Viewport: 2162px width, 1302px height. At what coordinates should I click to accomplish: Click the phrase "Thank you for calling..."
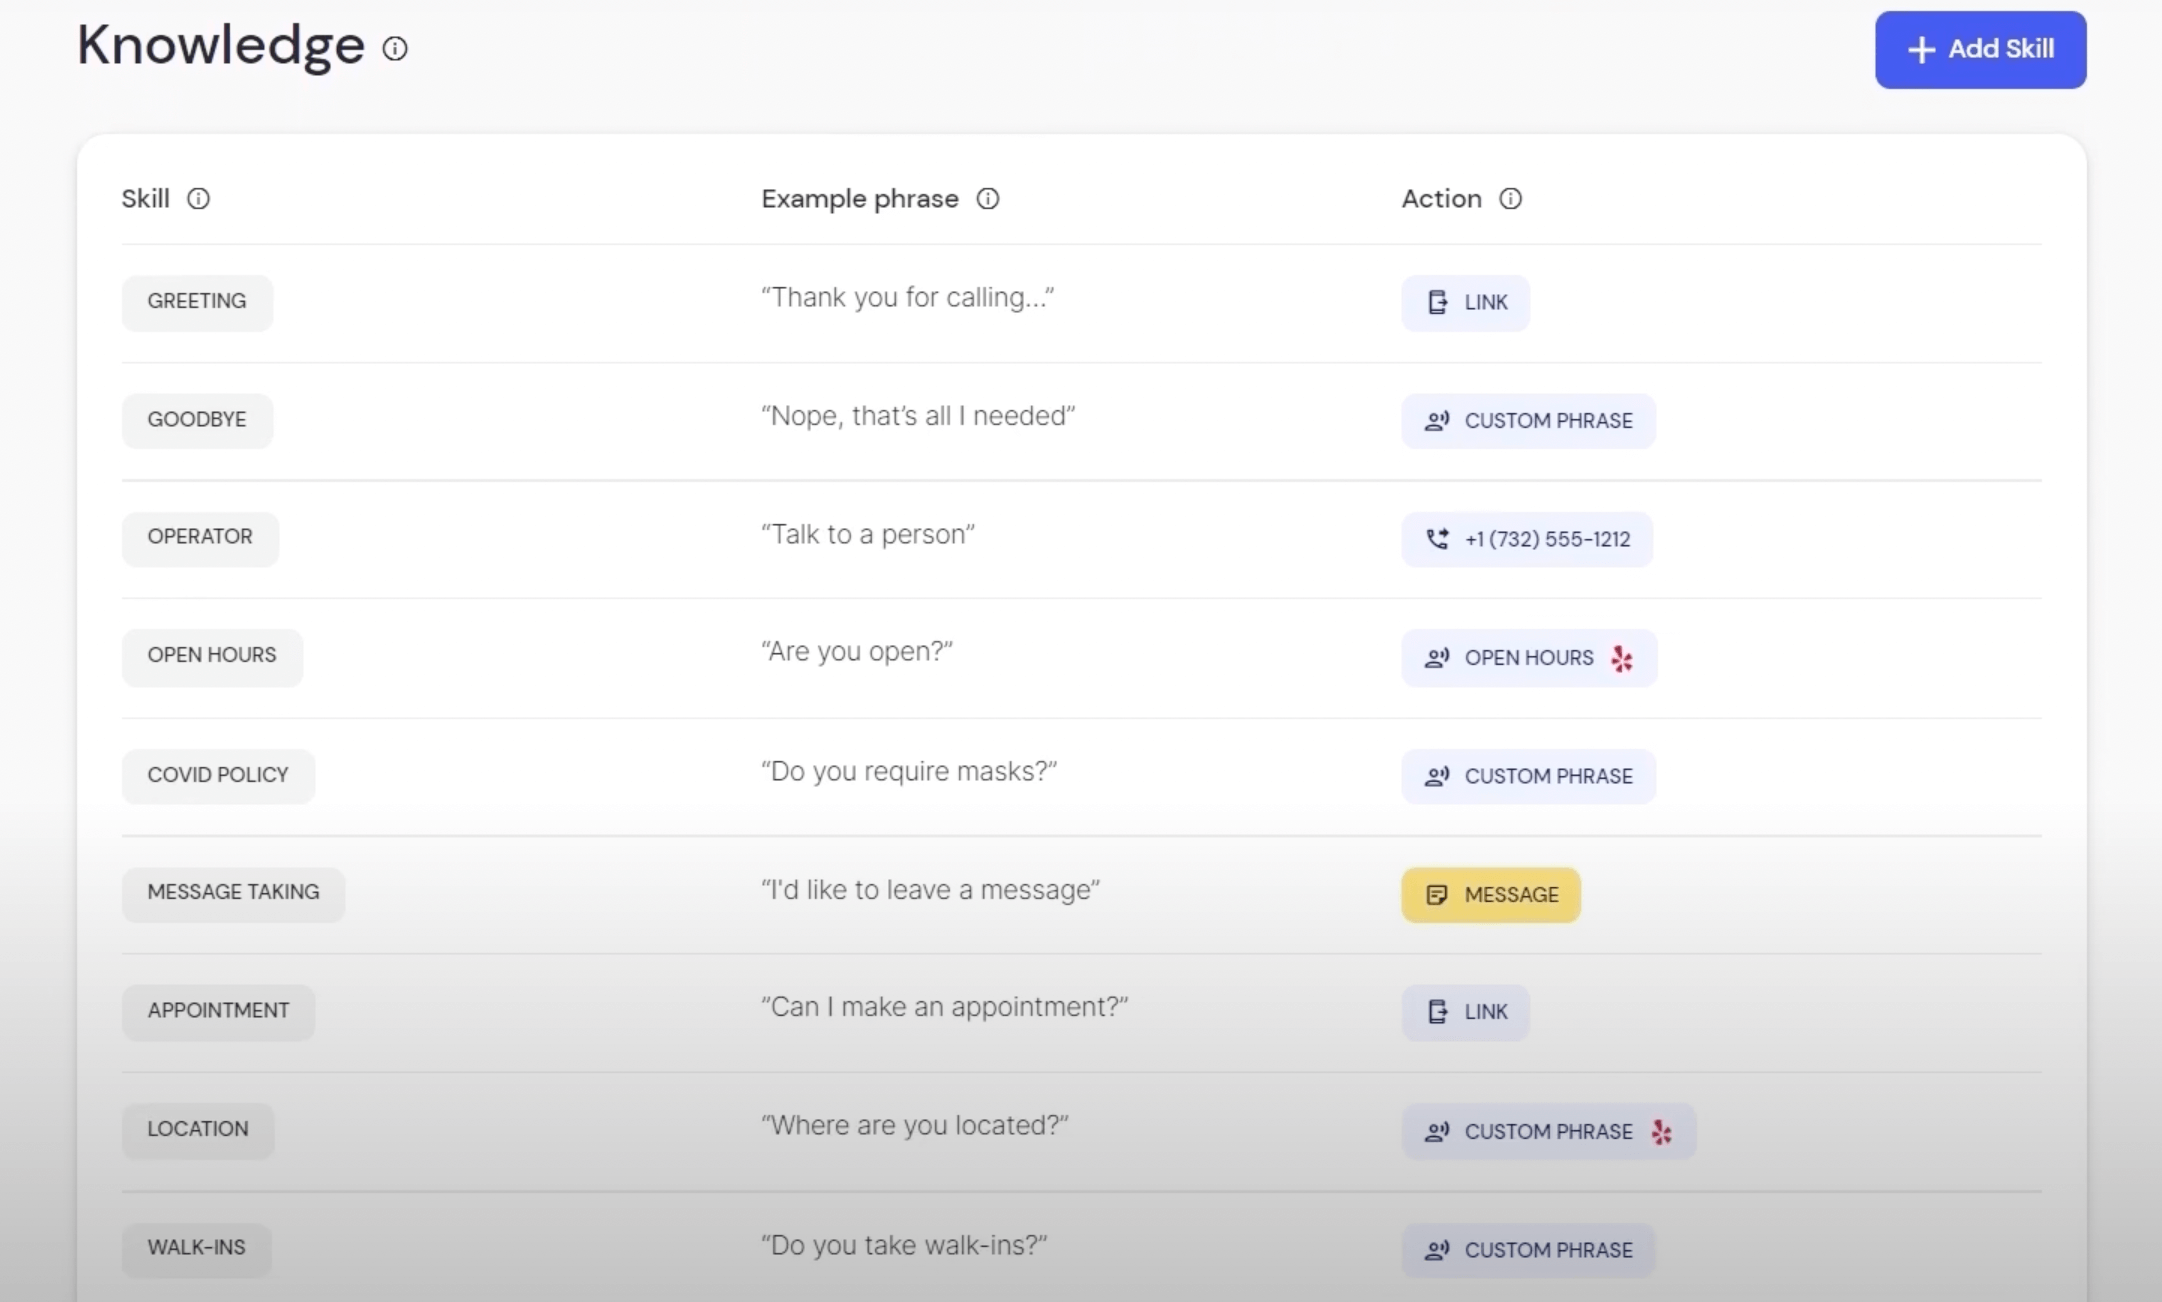908,298
